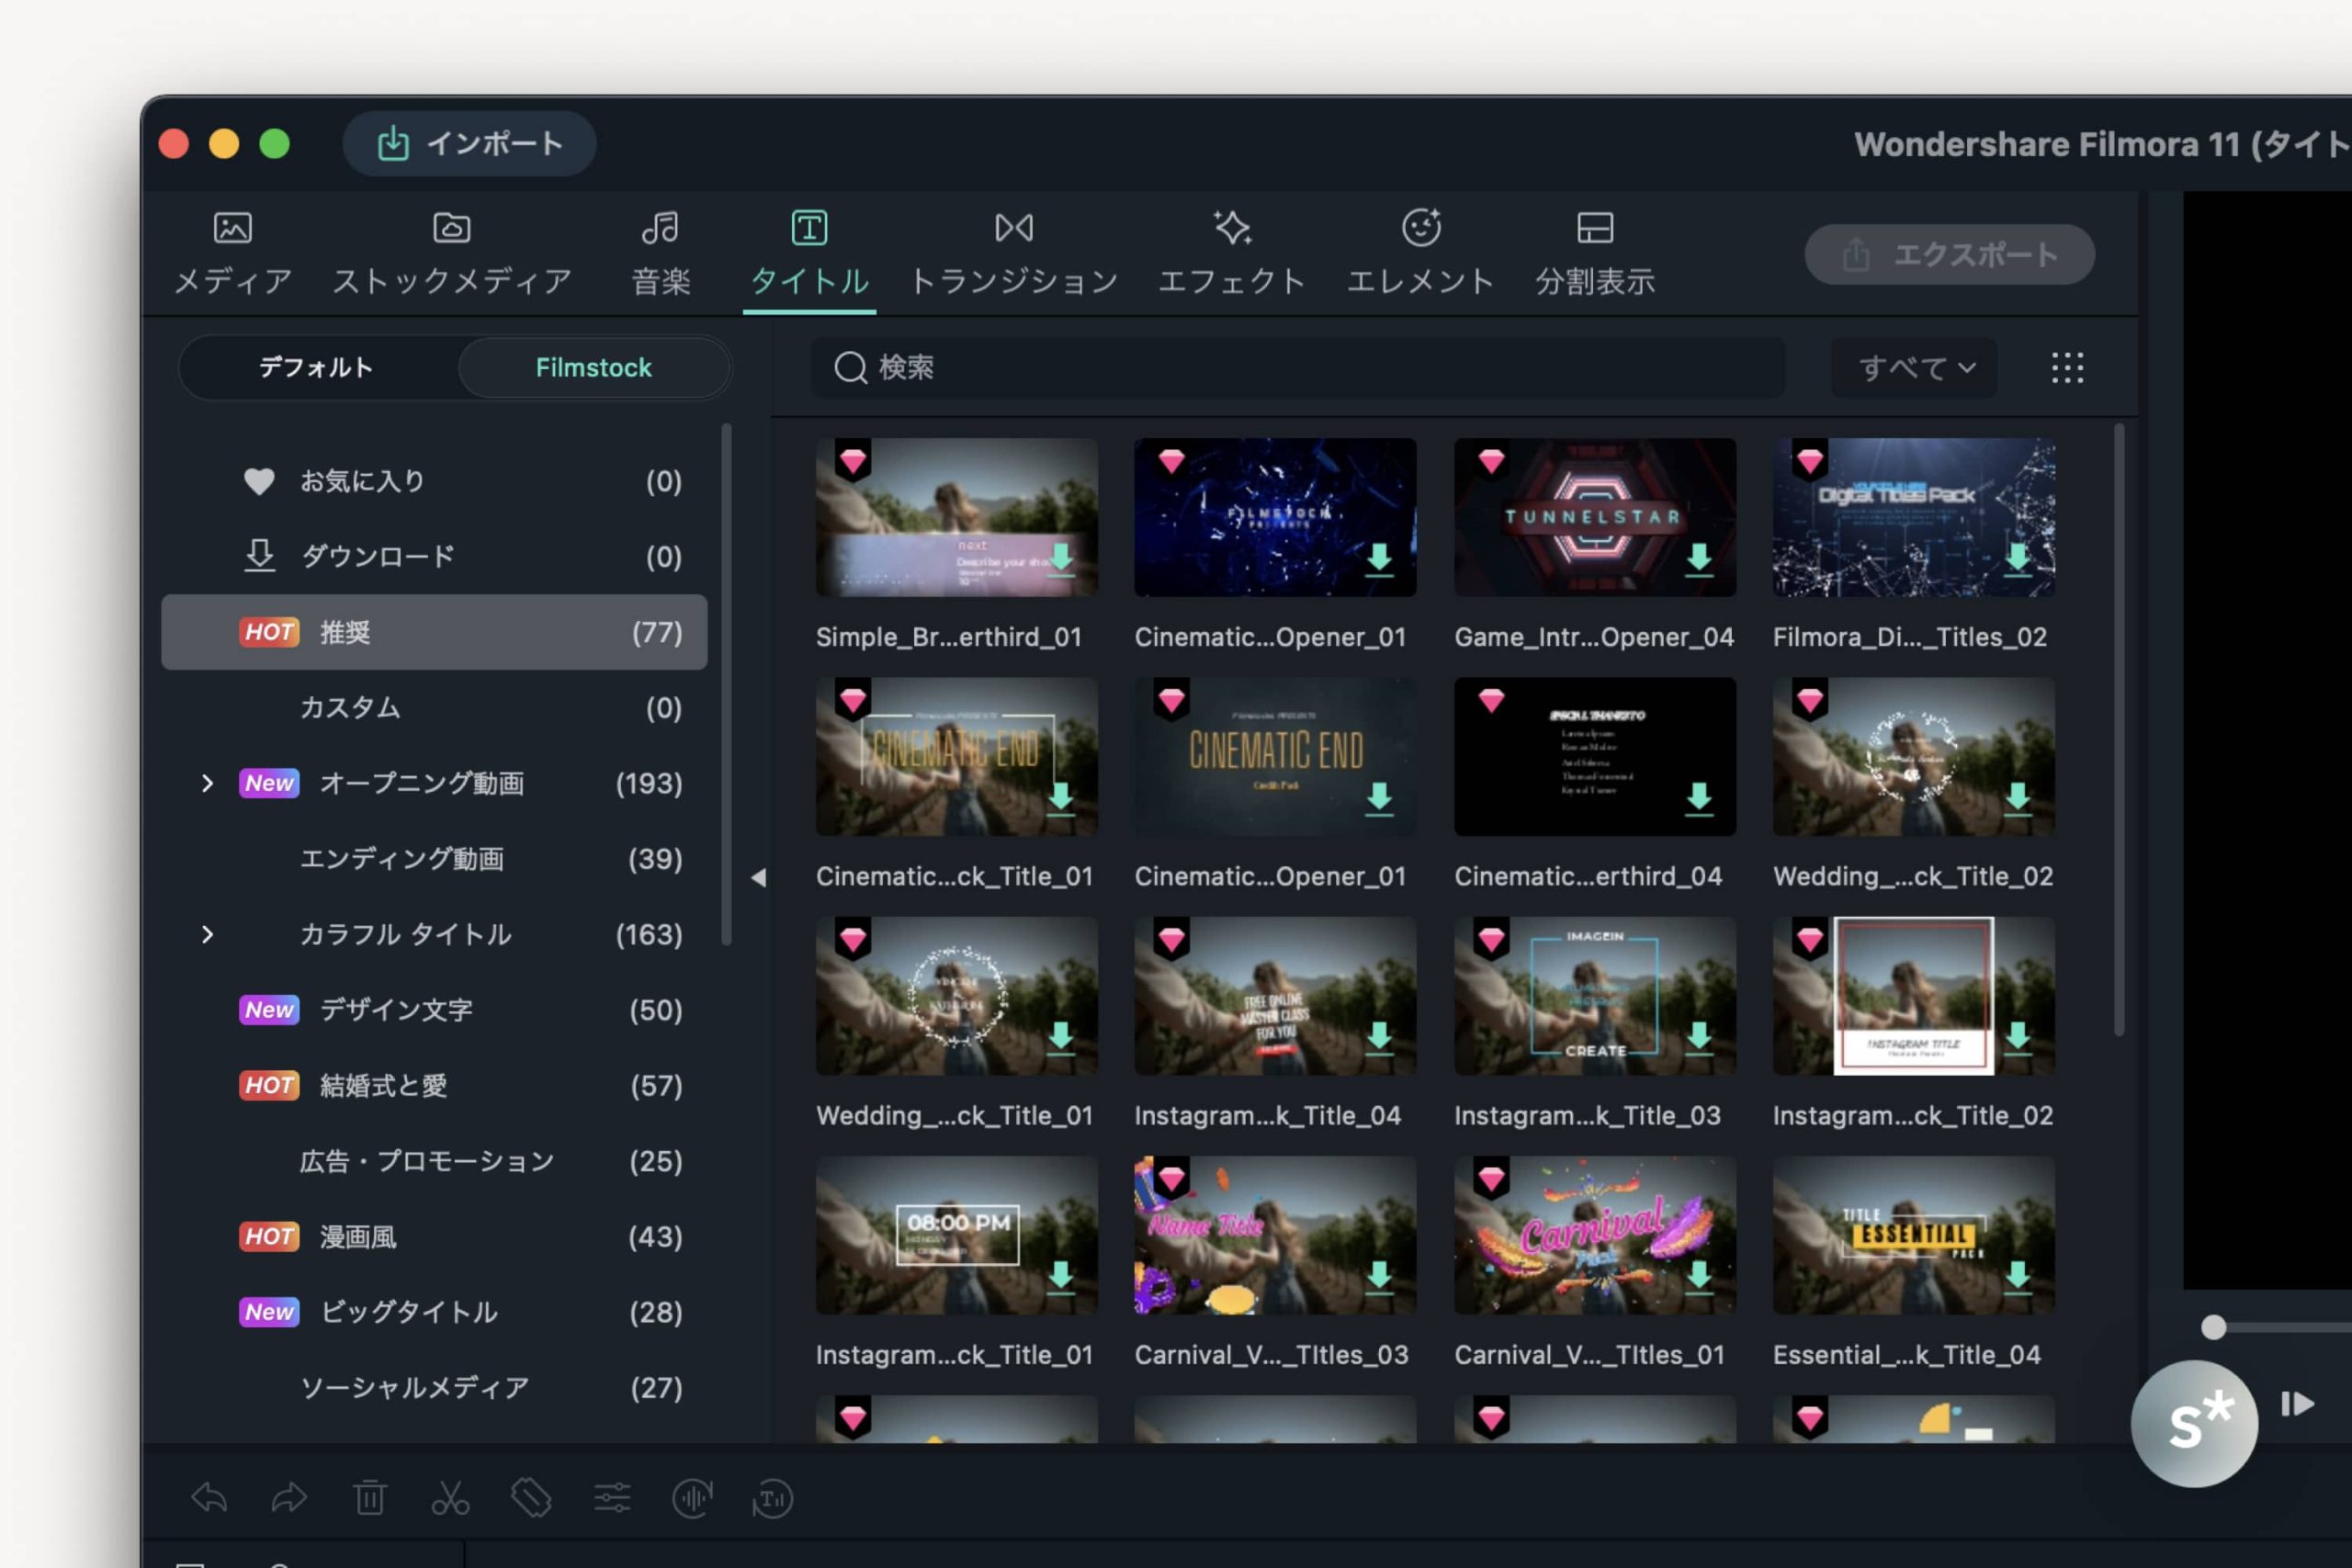Select the エンディング動画 category
The width and height of the screenshot is (2352, 1568).
click(434, 858)
